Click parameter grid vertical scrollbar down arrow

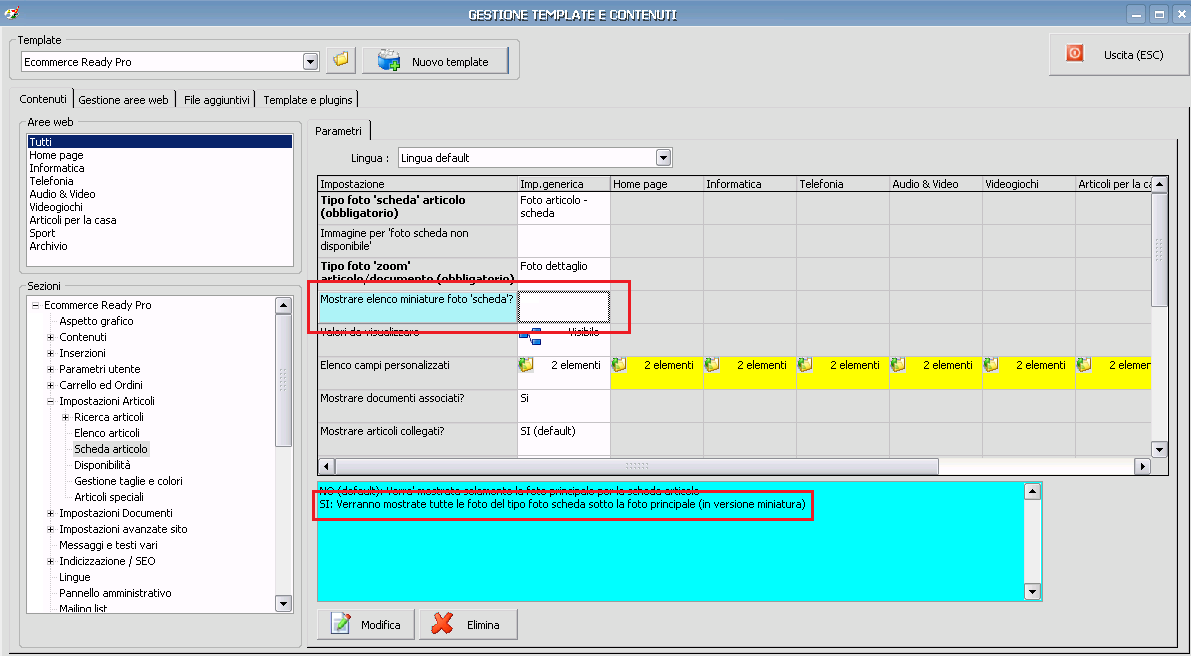click(1159, 449)
